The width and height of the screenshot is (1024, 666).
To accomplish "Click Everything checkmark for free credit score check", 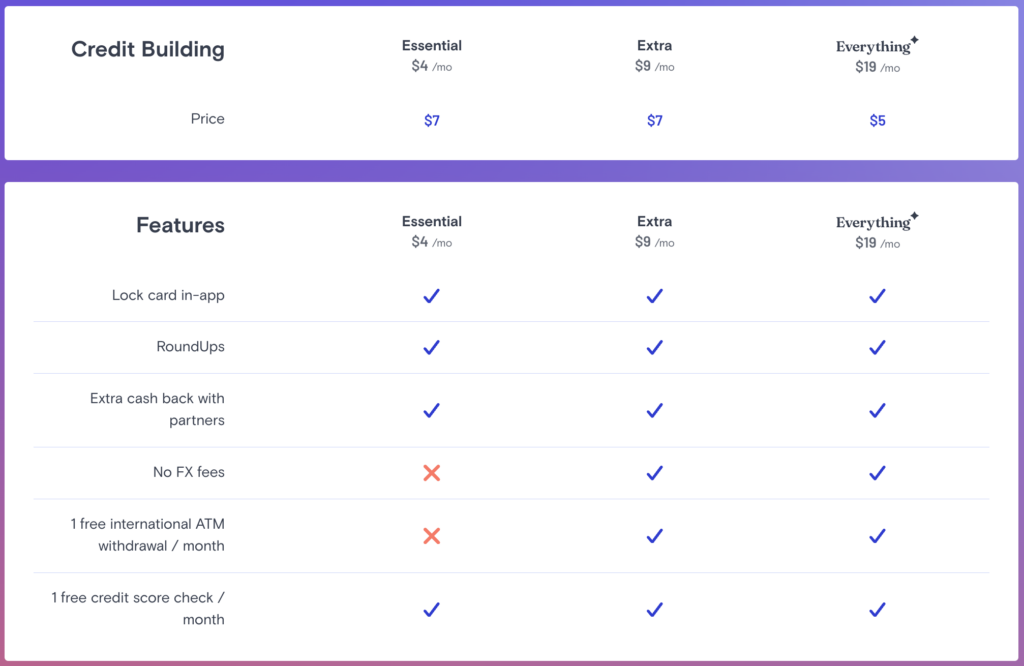I will point(877,609).
